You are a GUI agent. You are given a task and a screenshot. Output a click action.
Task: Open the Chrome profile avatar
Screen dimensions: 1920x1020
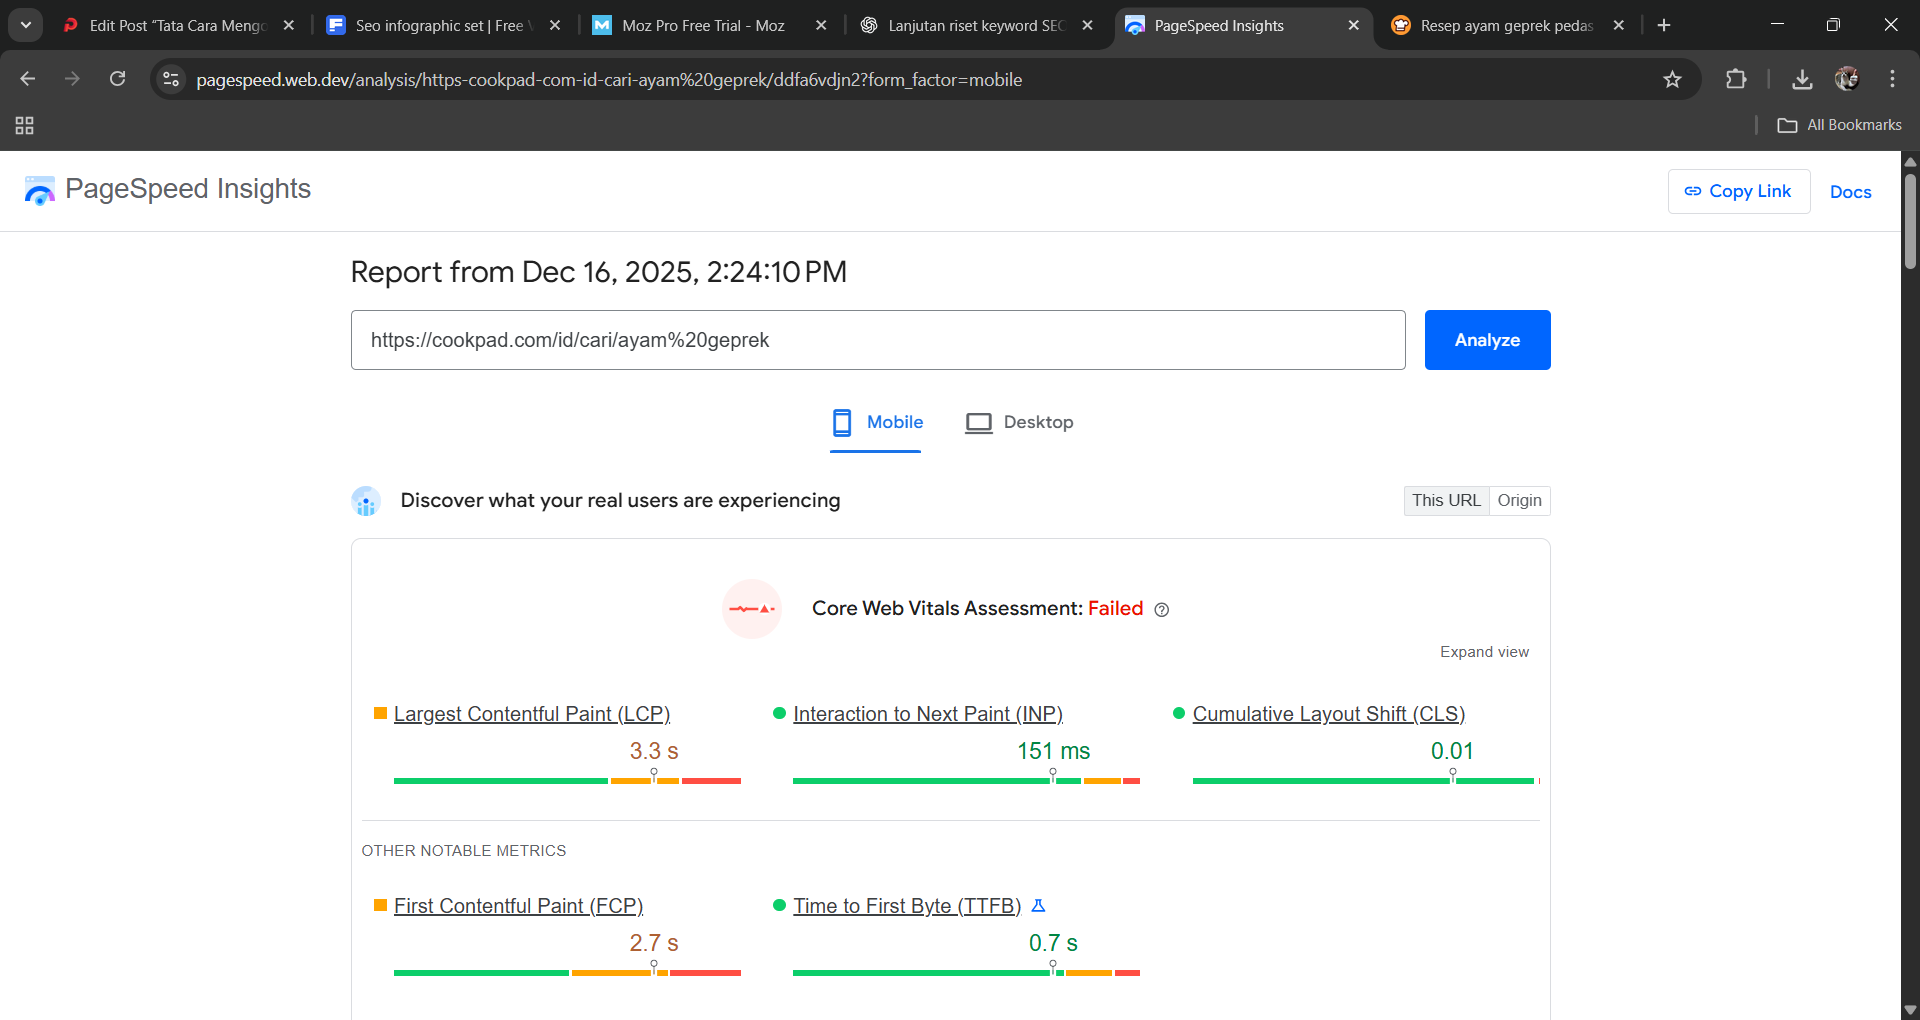pos(1847,79)
